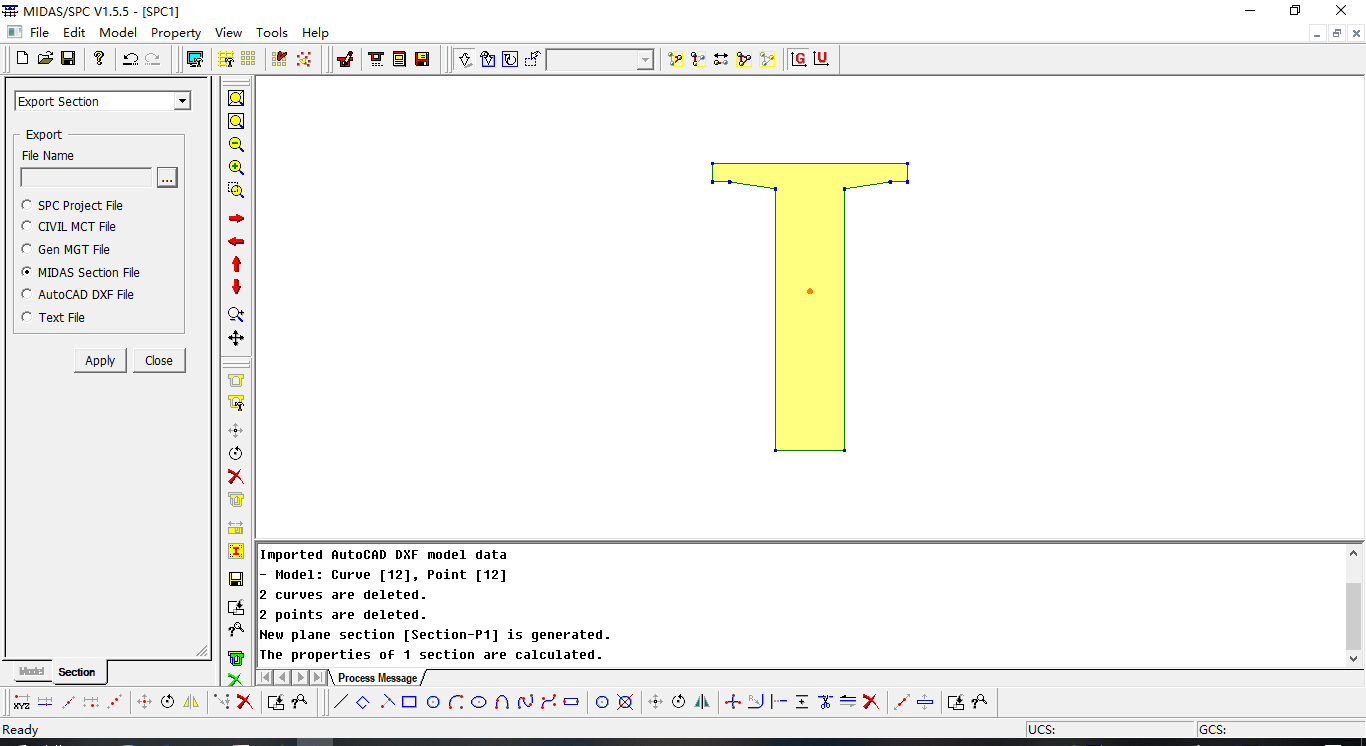This screenshot has height=746, width=1366.
Task: Click the Apply button
Action: coord(100,361)
